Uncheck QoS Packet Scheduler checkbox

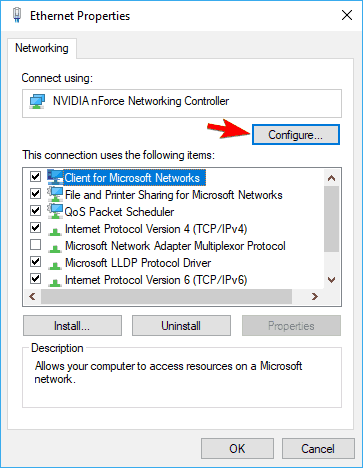[35, 210]
